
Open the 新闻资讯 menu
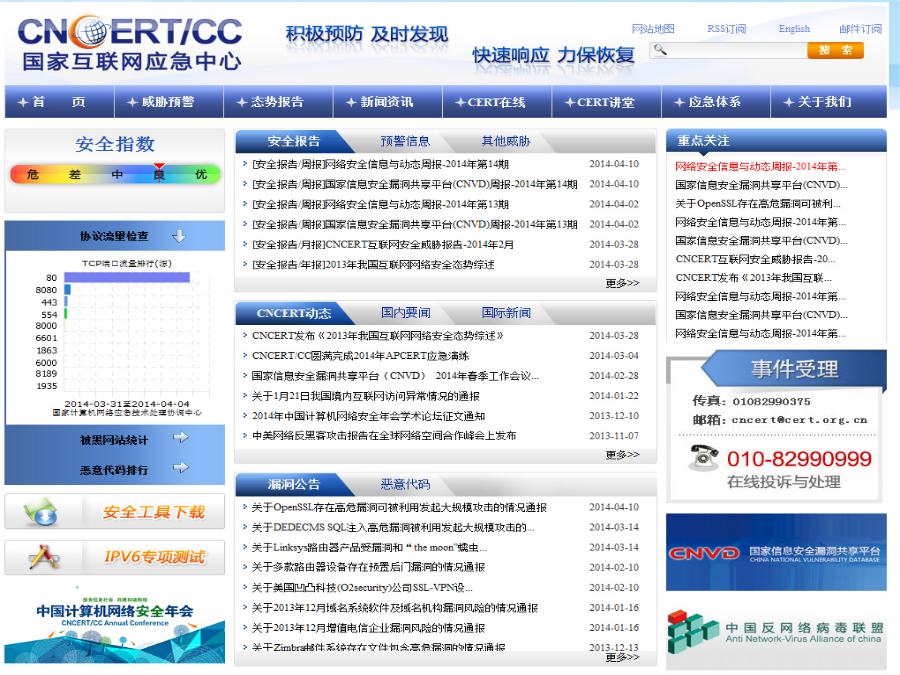point(388,102)
